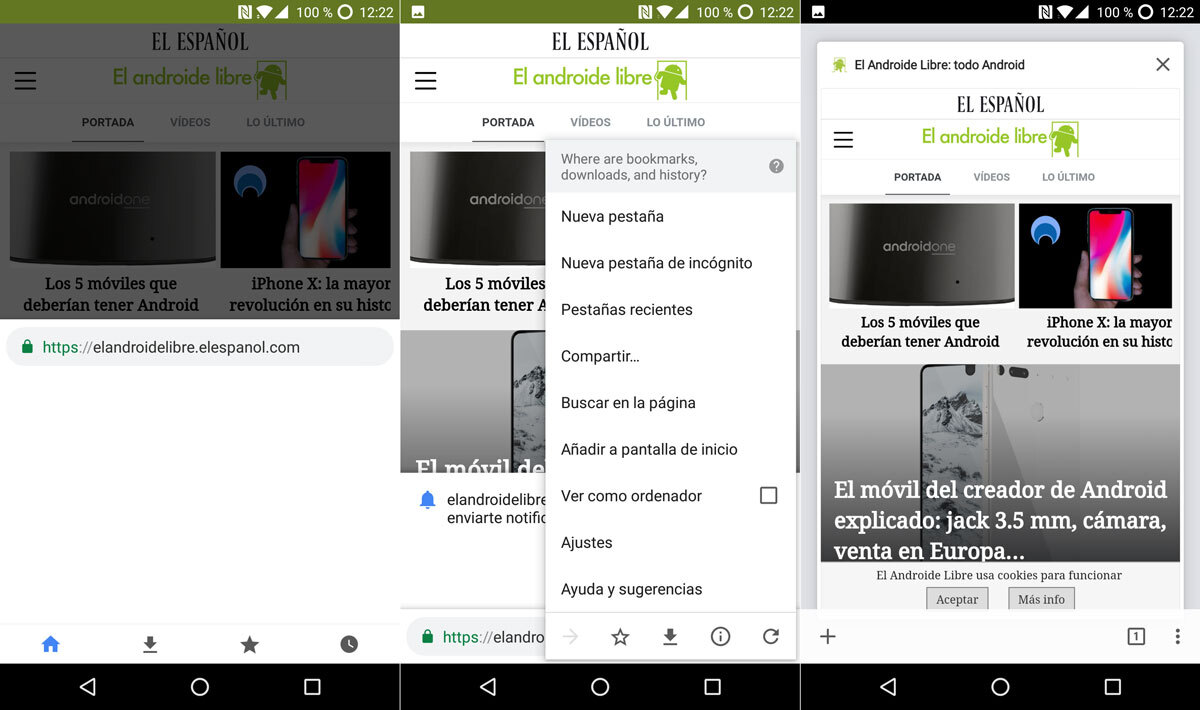The image size is (1200, 710).
Task: Tap the blue notification bell icon
Action: click(x=428, y=499)
